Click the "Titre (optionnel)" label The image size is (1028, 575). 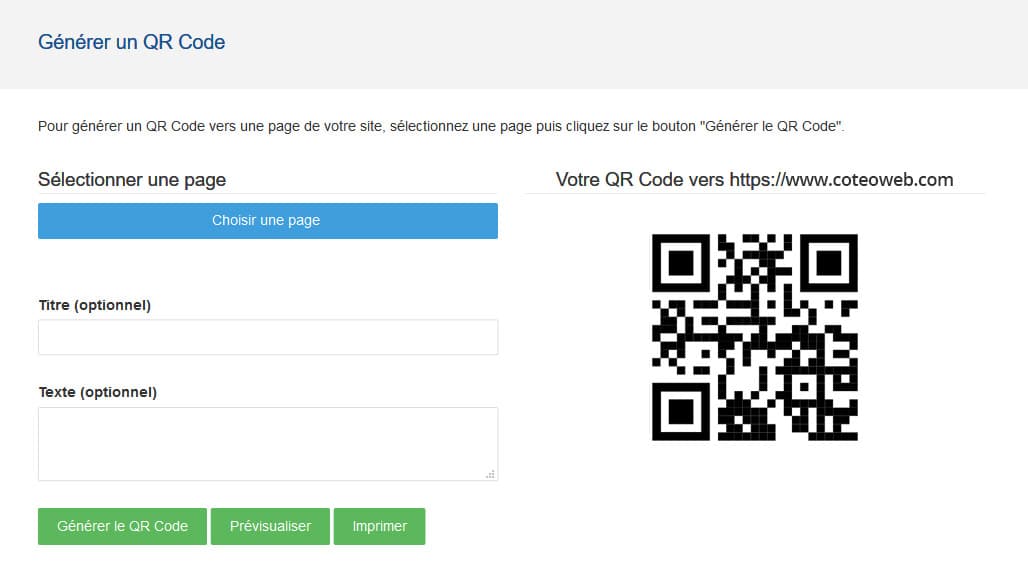94,305
